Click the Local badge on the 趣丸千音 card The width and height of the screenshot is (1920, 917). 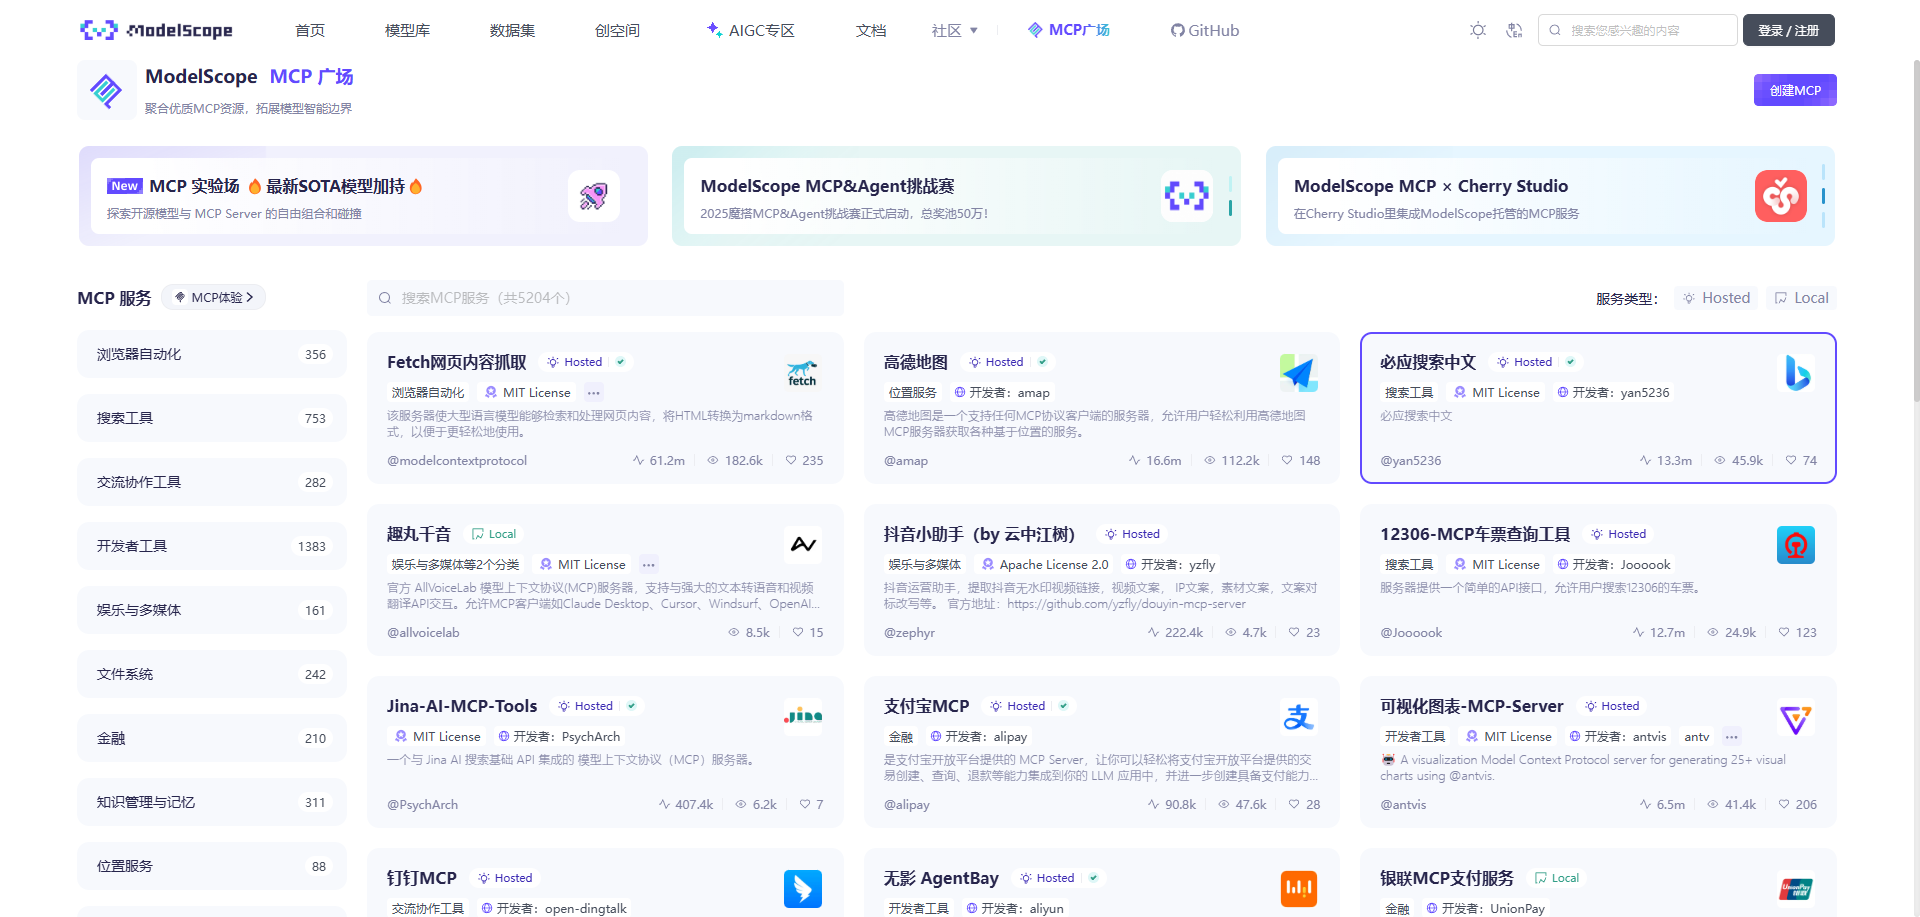494,534
